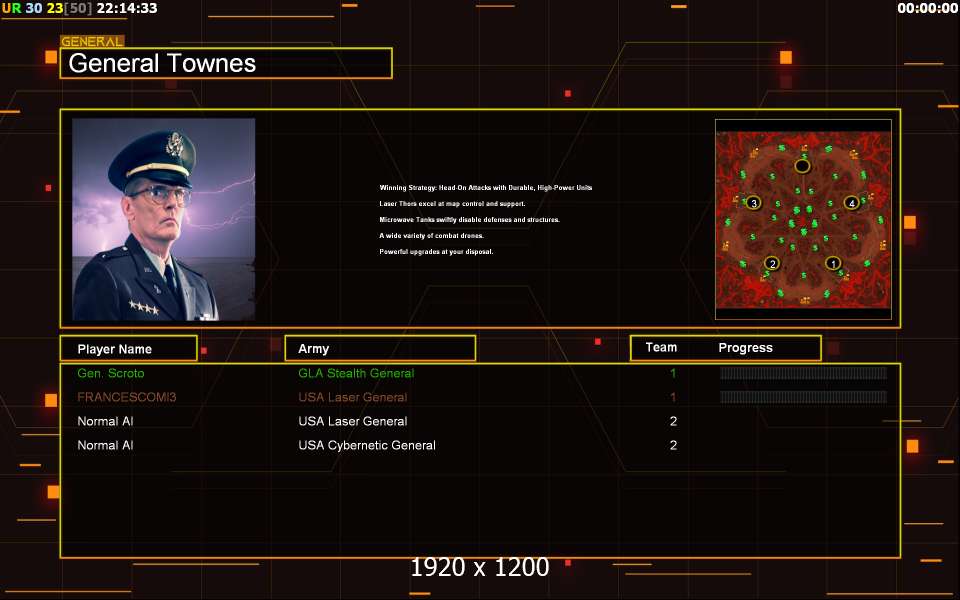Click the USA Cybernetic General army entry
Viewport: 960px width, 600px height.
[367, 445]
